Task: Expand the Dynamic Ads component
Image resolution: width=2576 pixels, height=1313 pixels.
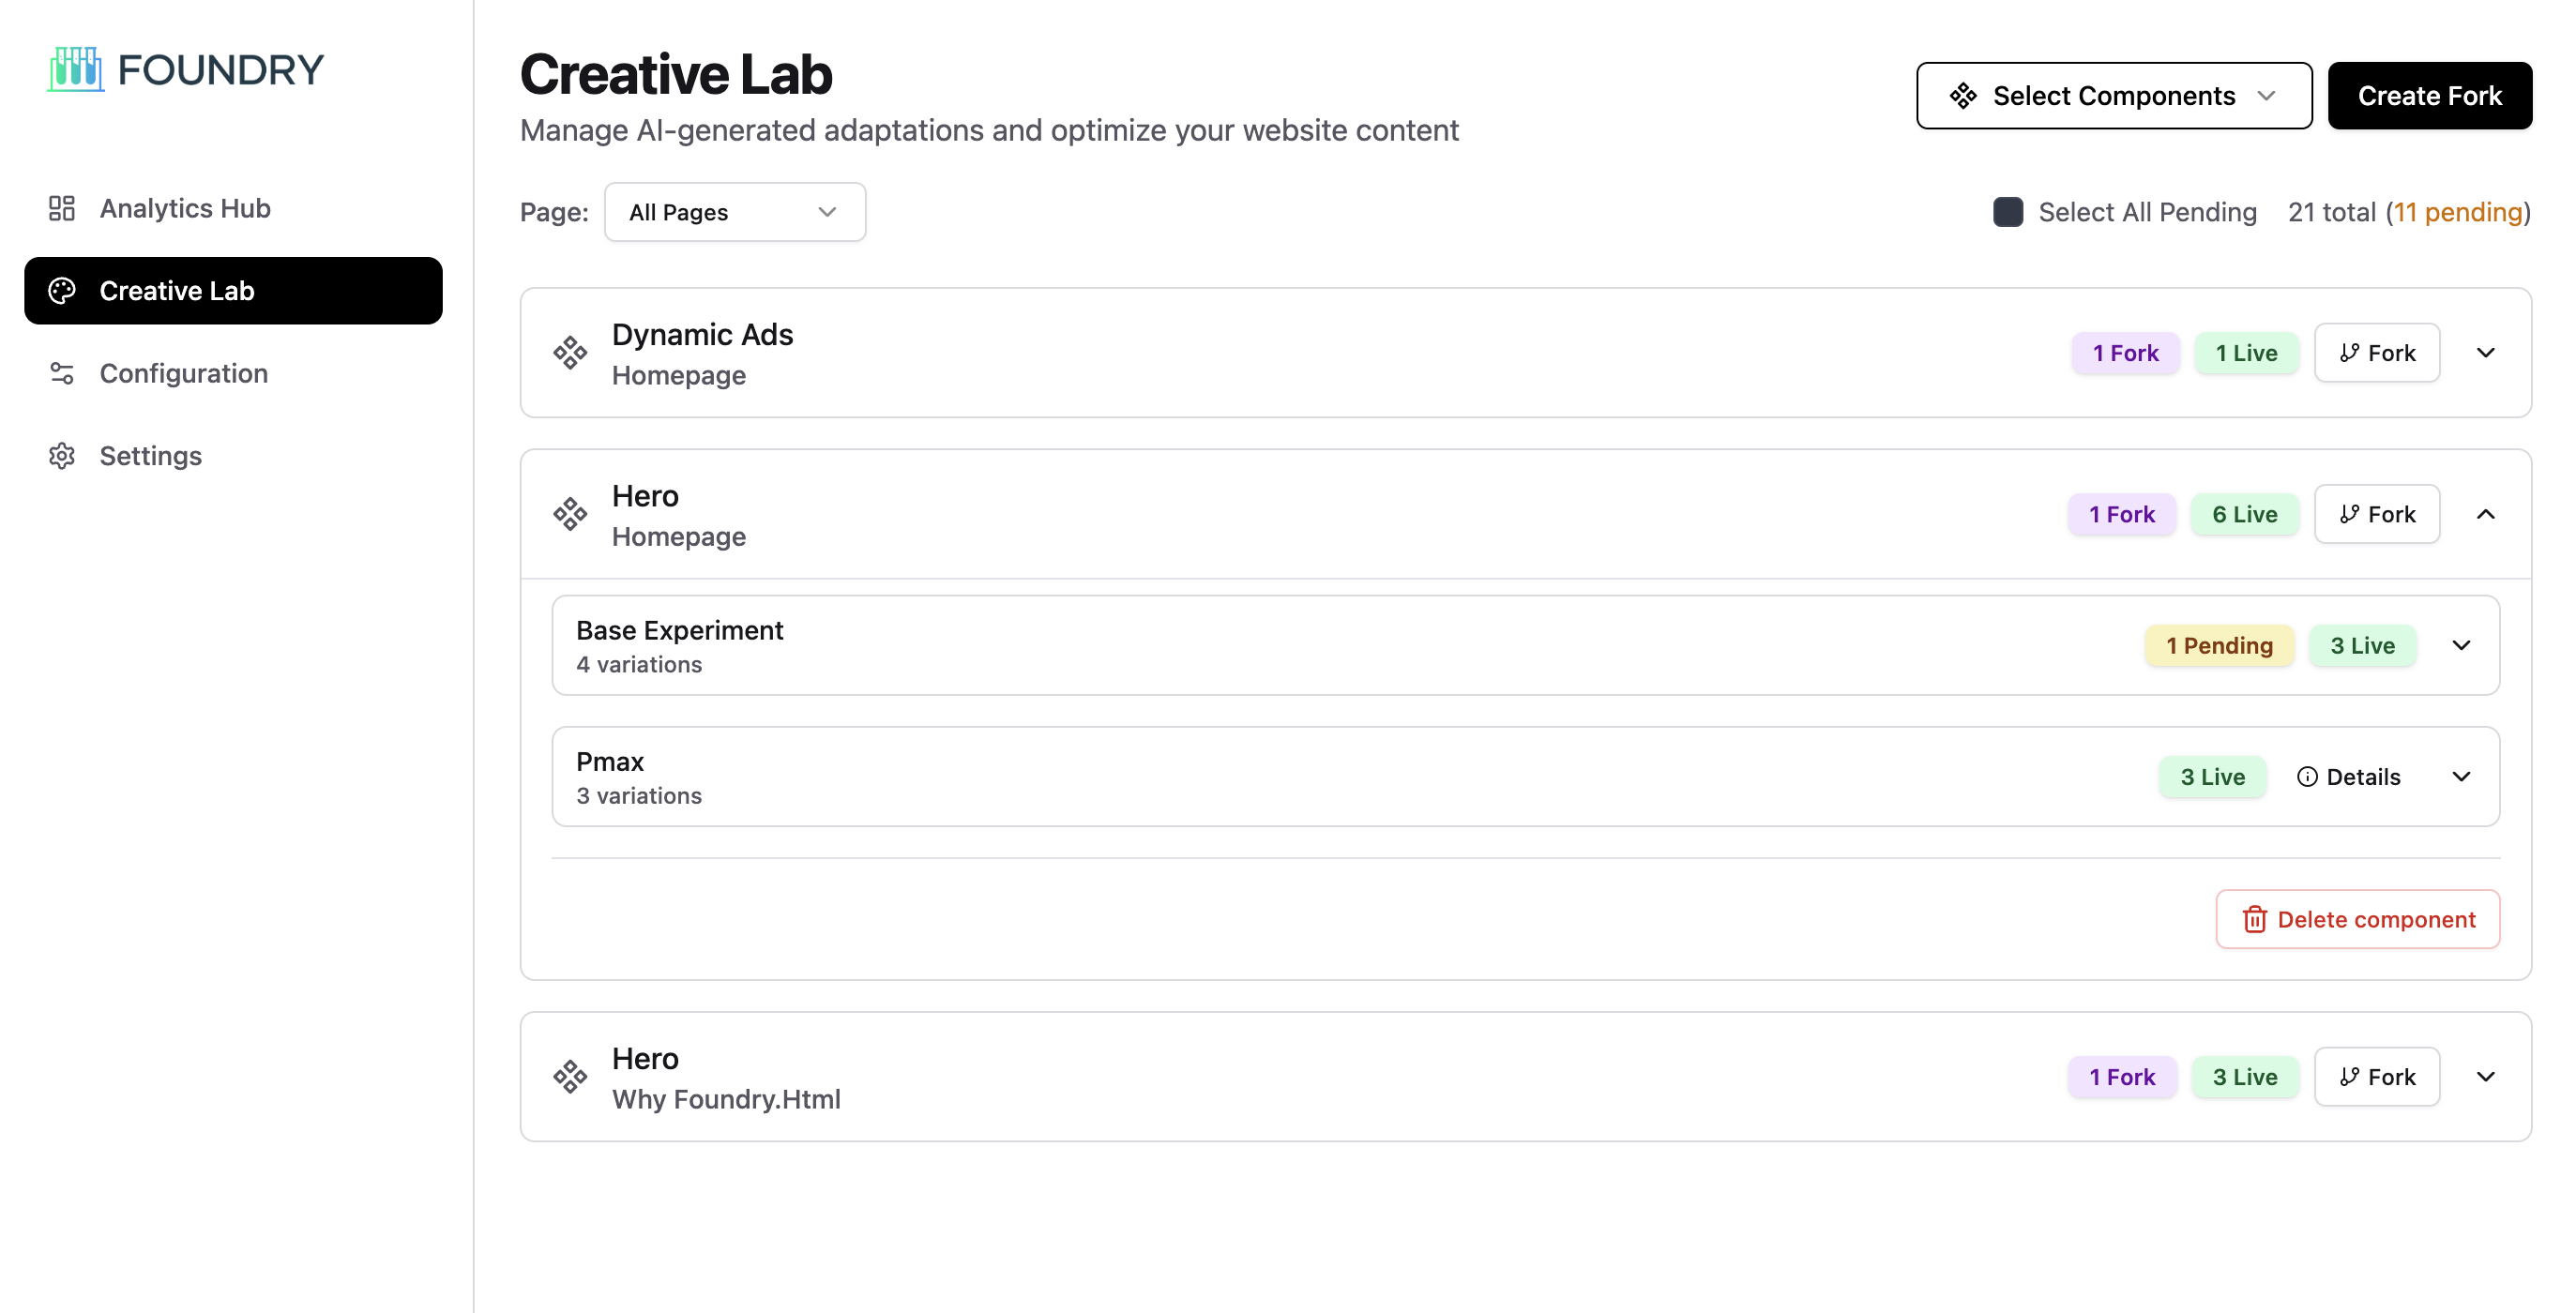Action: point(2485,353)
